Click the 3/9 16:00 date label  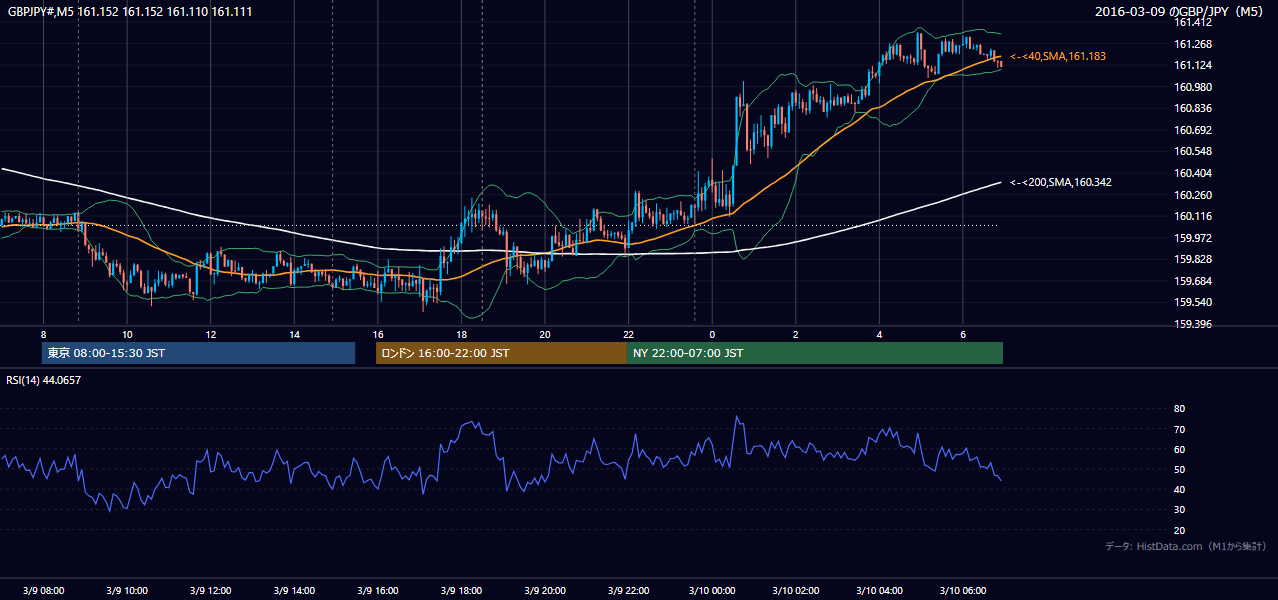pyautogui.click(x=377, y=591)
